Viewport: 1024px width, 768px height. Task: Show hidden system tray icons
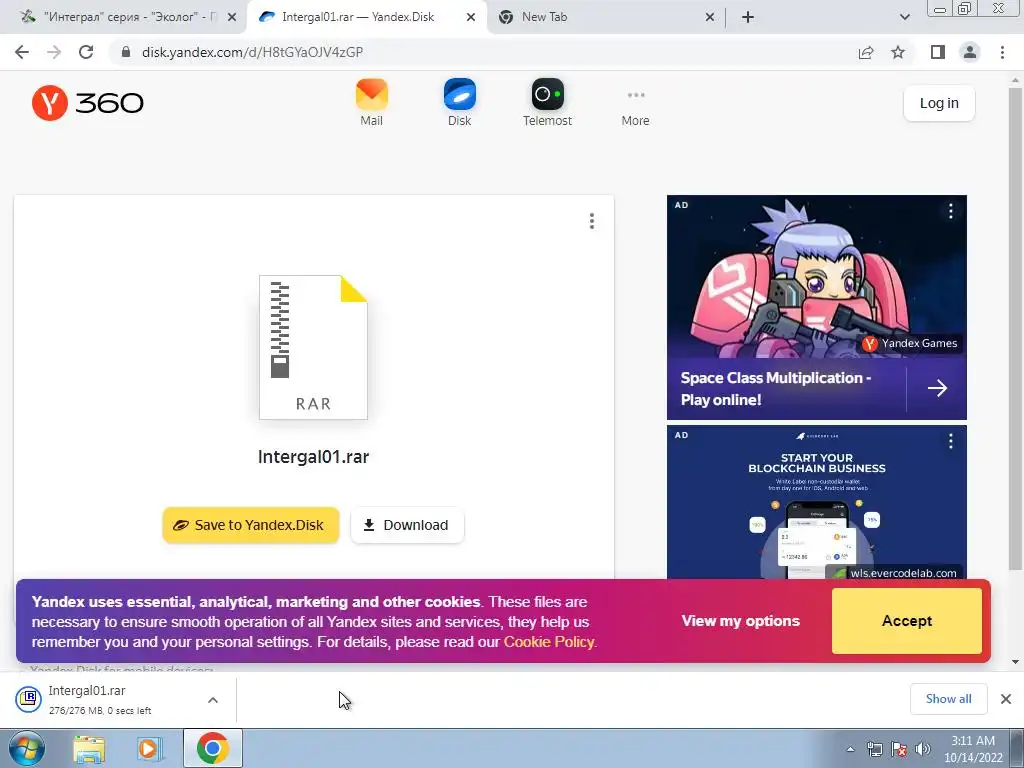(850, 749)
